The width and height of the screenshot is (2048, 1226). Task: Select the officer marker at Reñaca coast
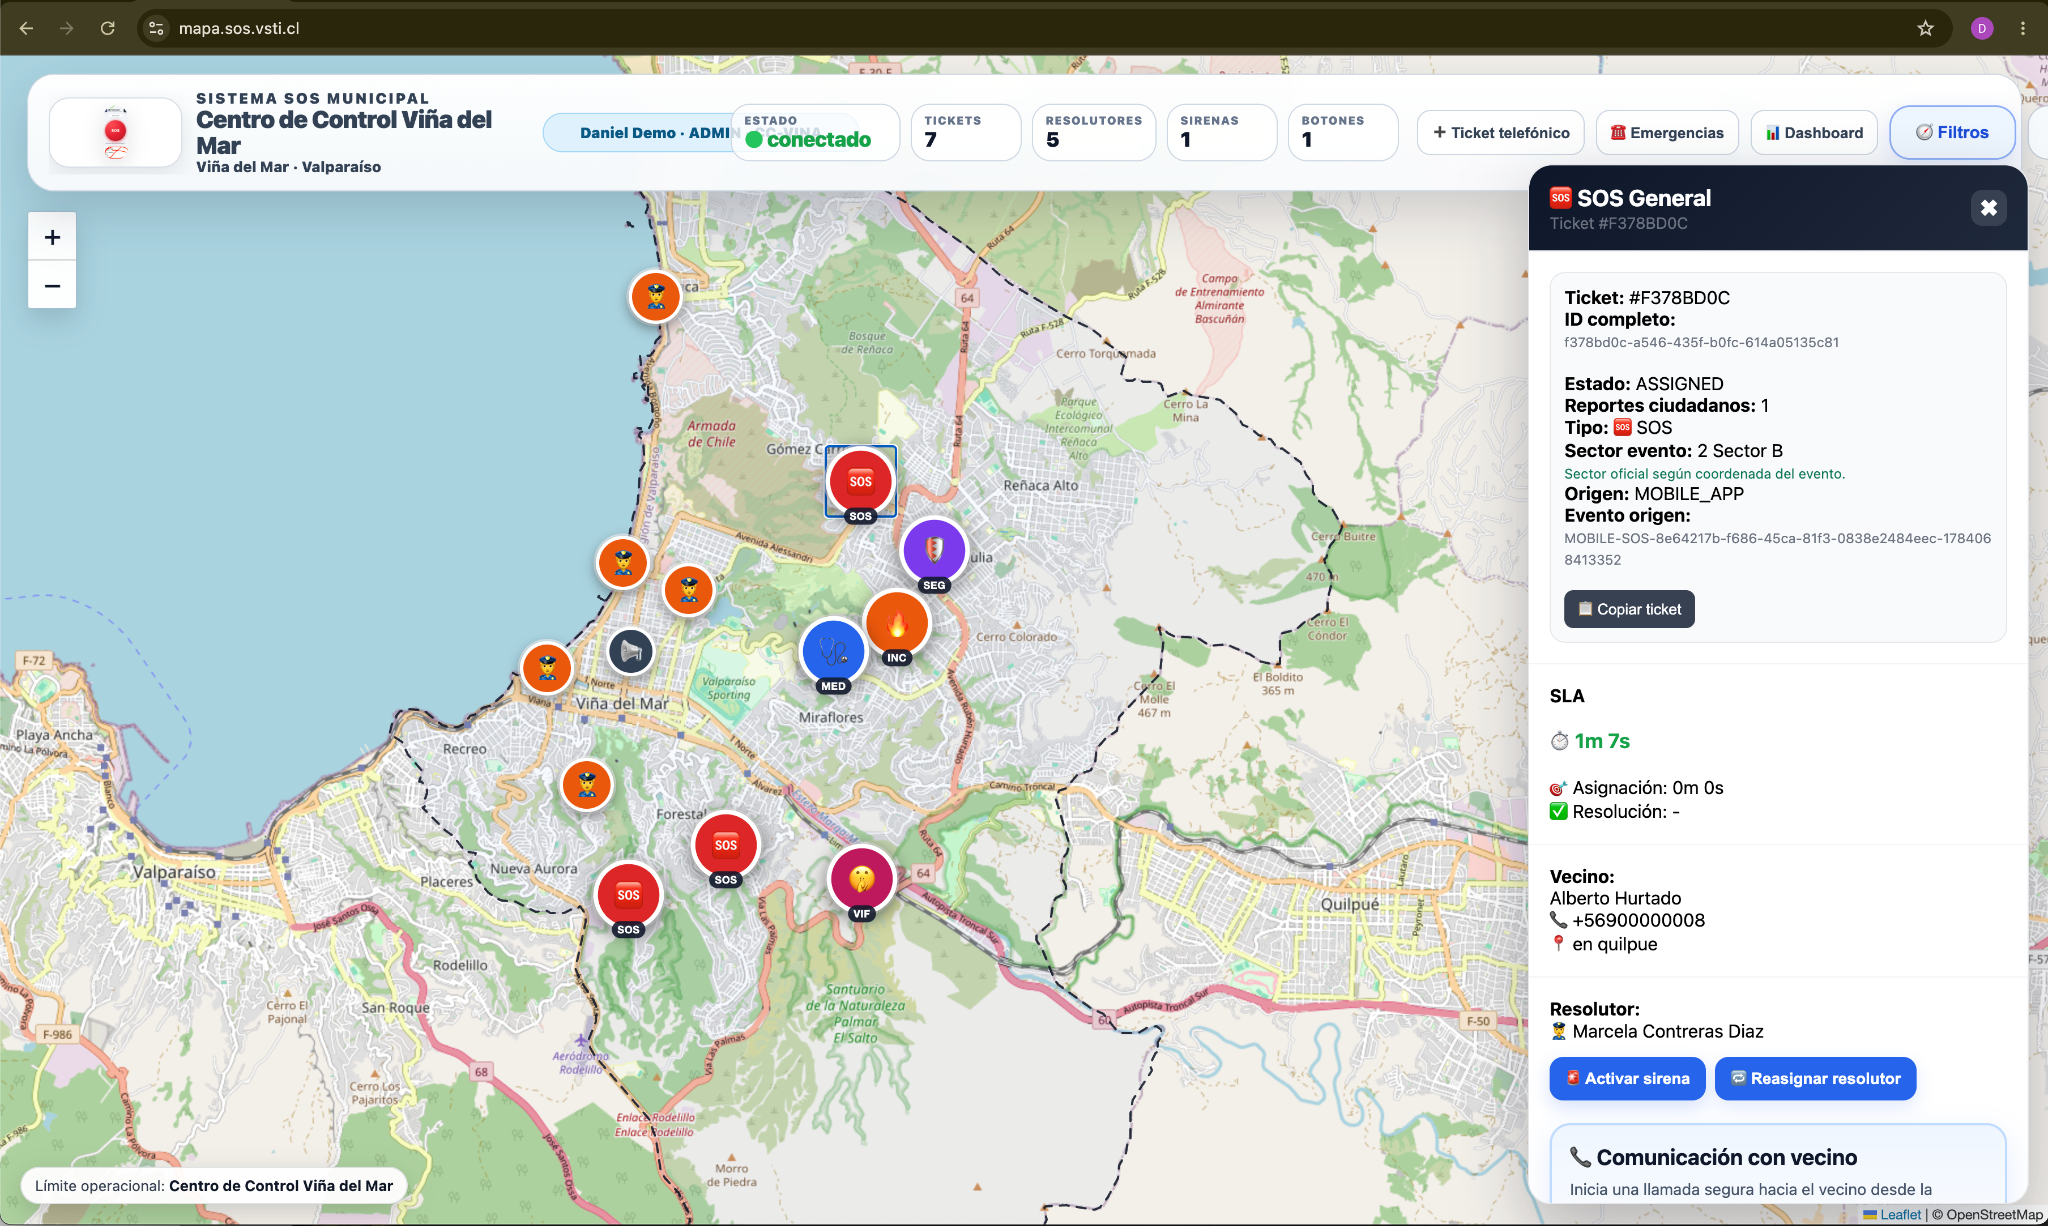(656, 297)
